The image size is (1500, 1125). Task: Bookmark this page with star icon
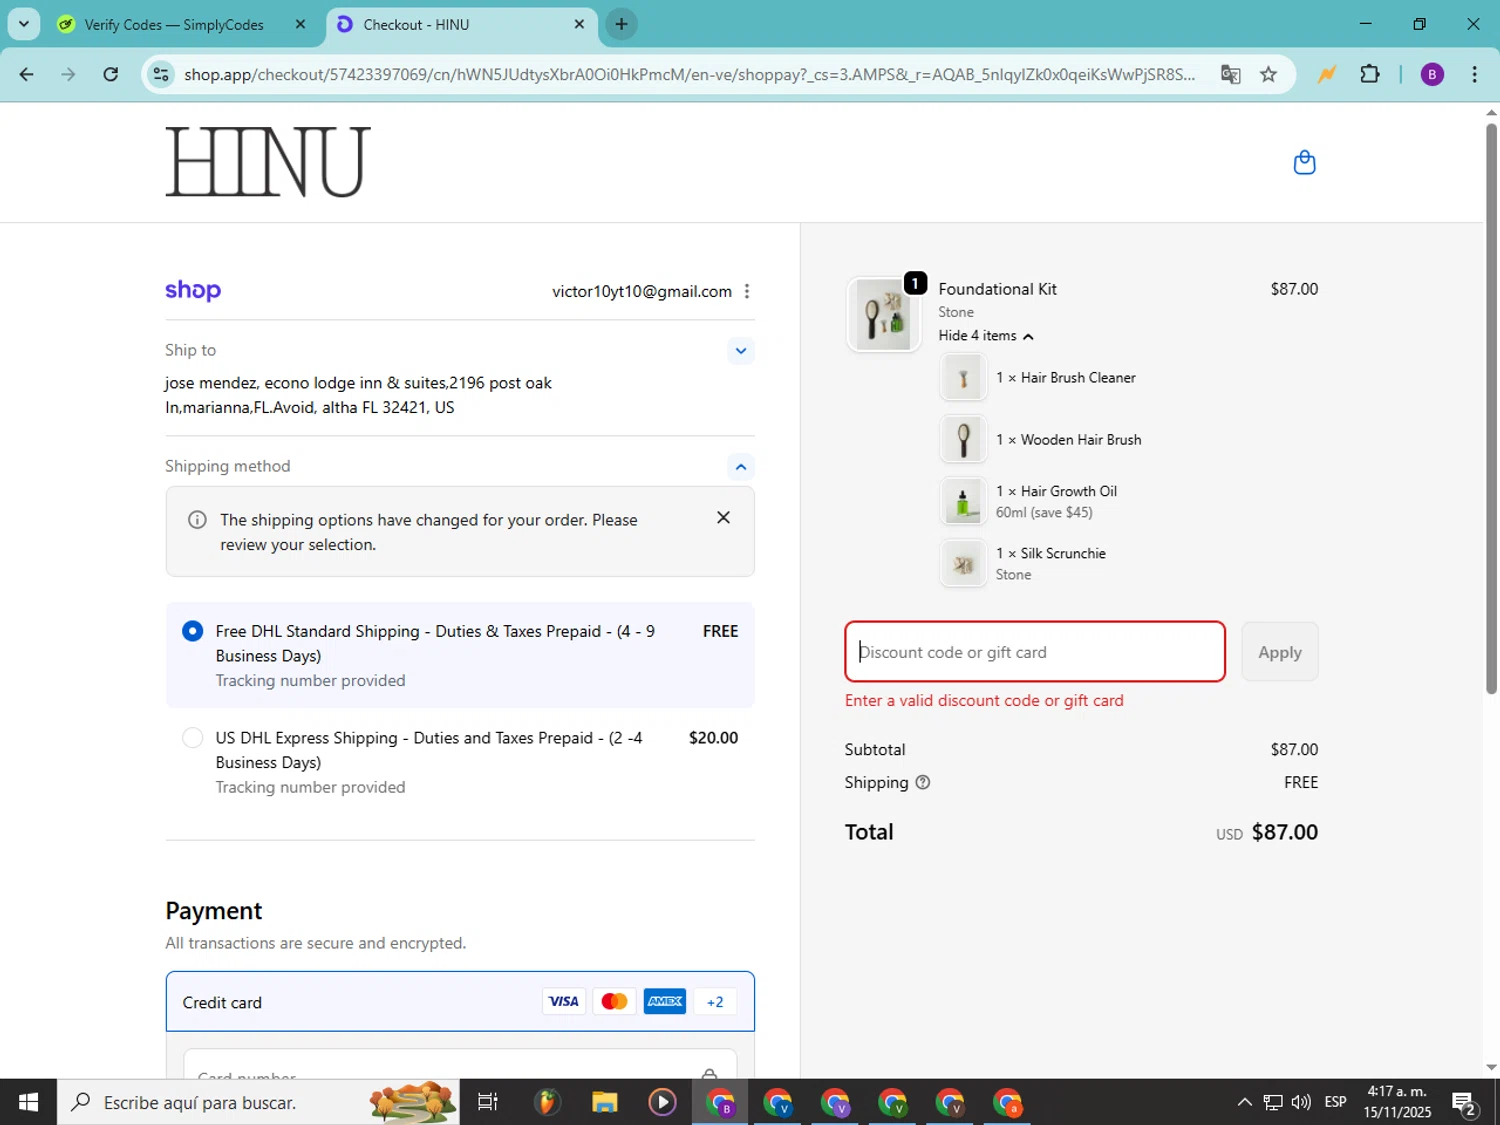click(1268, 74)
